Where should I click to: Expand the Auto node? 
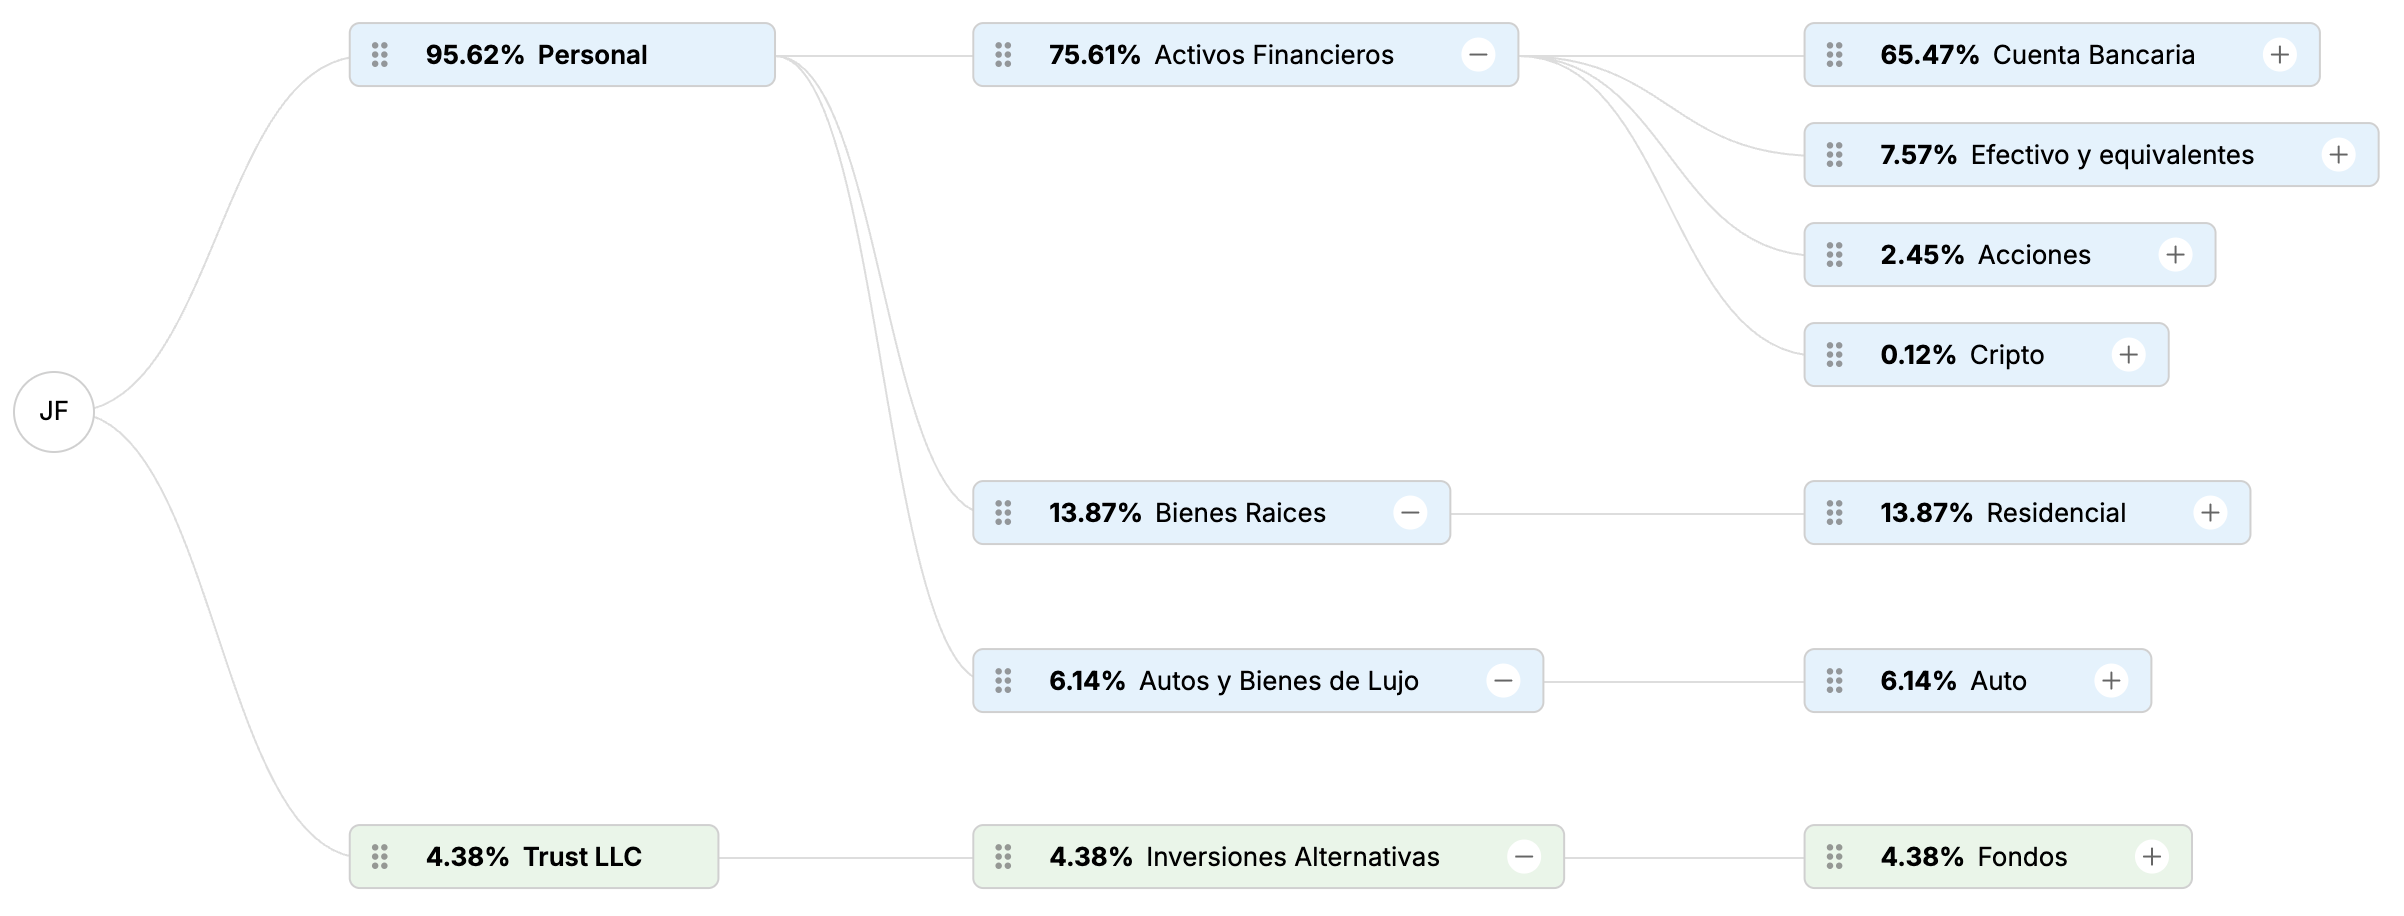click(x=2111, y=681)
